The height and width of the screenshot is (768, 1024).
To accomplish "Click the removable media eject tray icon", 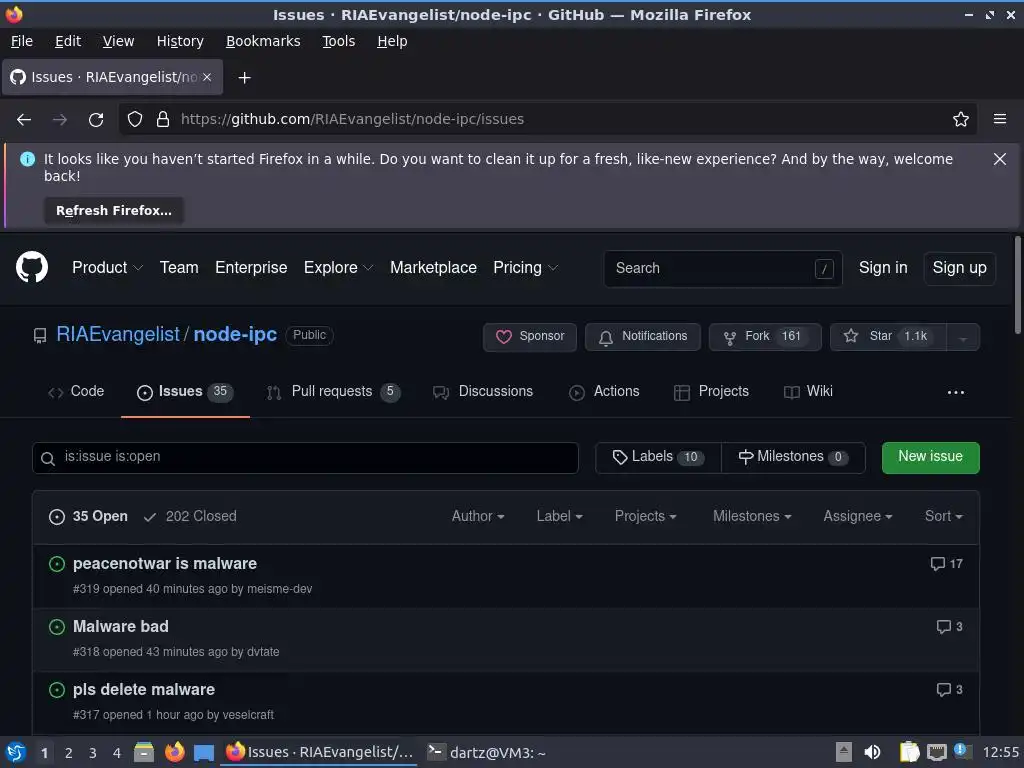I will pos(844,752).
